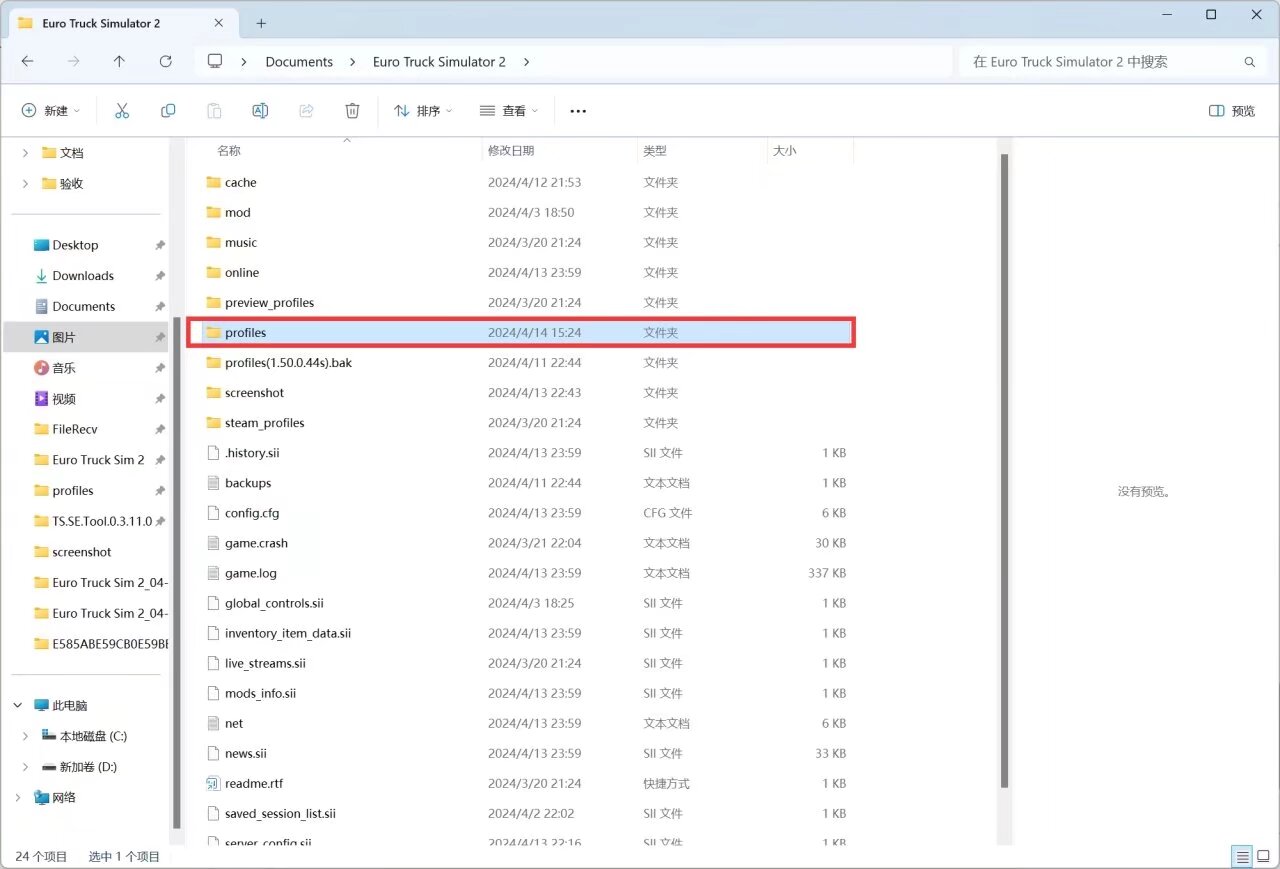Click the Copy icon in toolbar
This screenshot has height=869, width=1280.
pyautogui.click(x=168, y=111)
